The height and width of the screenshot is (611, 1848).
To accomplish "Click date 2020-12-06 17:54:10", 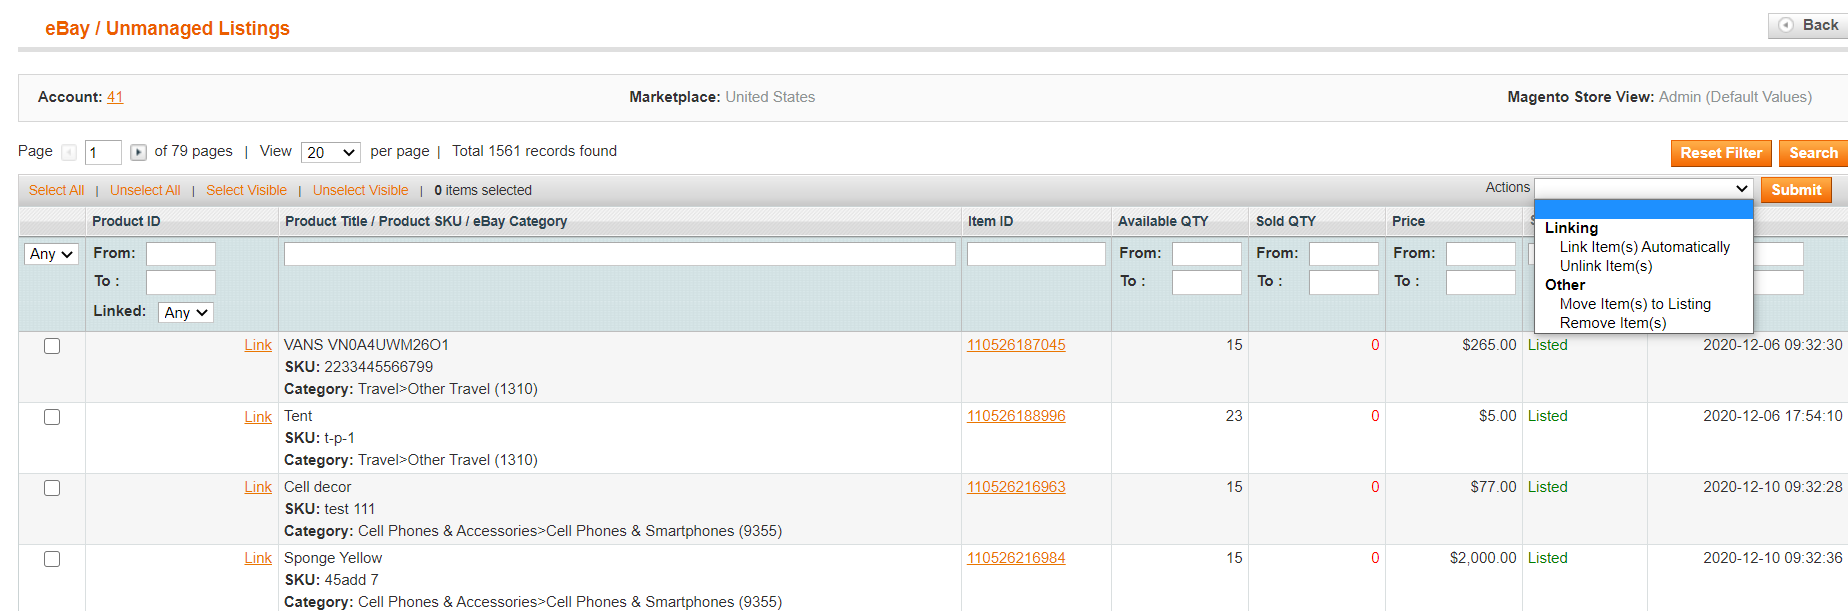I will tap(1772, 416).
